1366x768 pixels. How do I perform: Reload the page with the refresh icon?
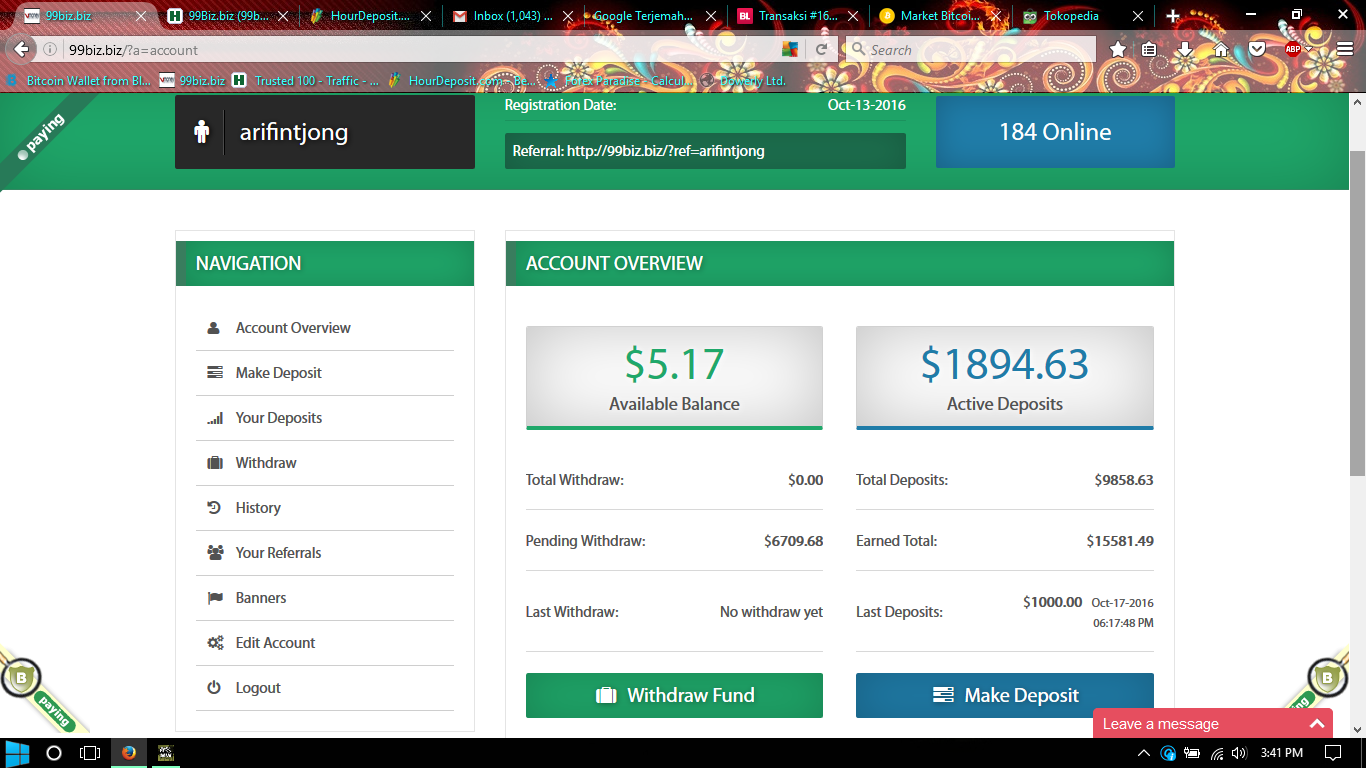(822, 50)
